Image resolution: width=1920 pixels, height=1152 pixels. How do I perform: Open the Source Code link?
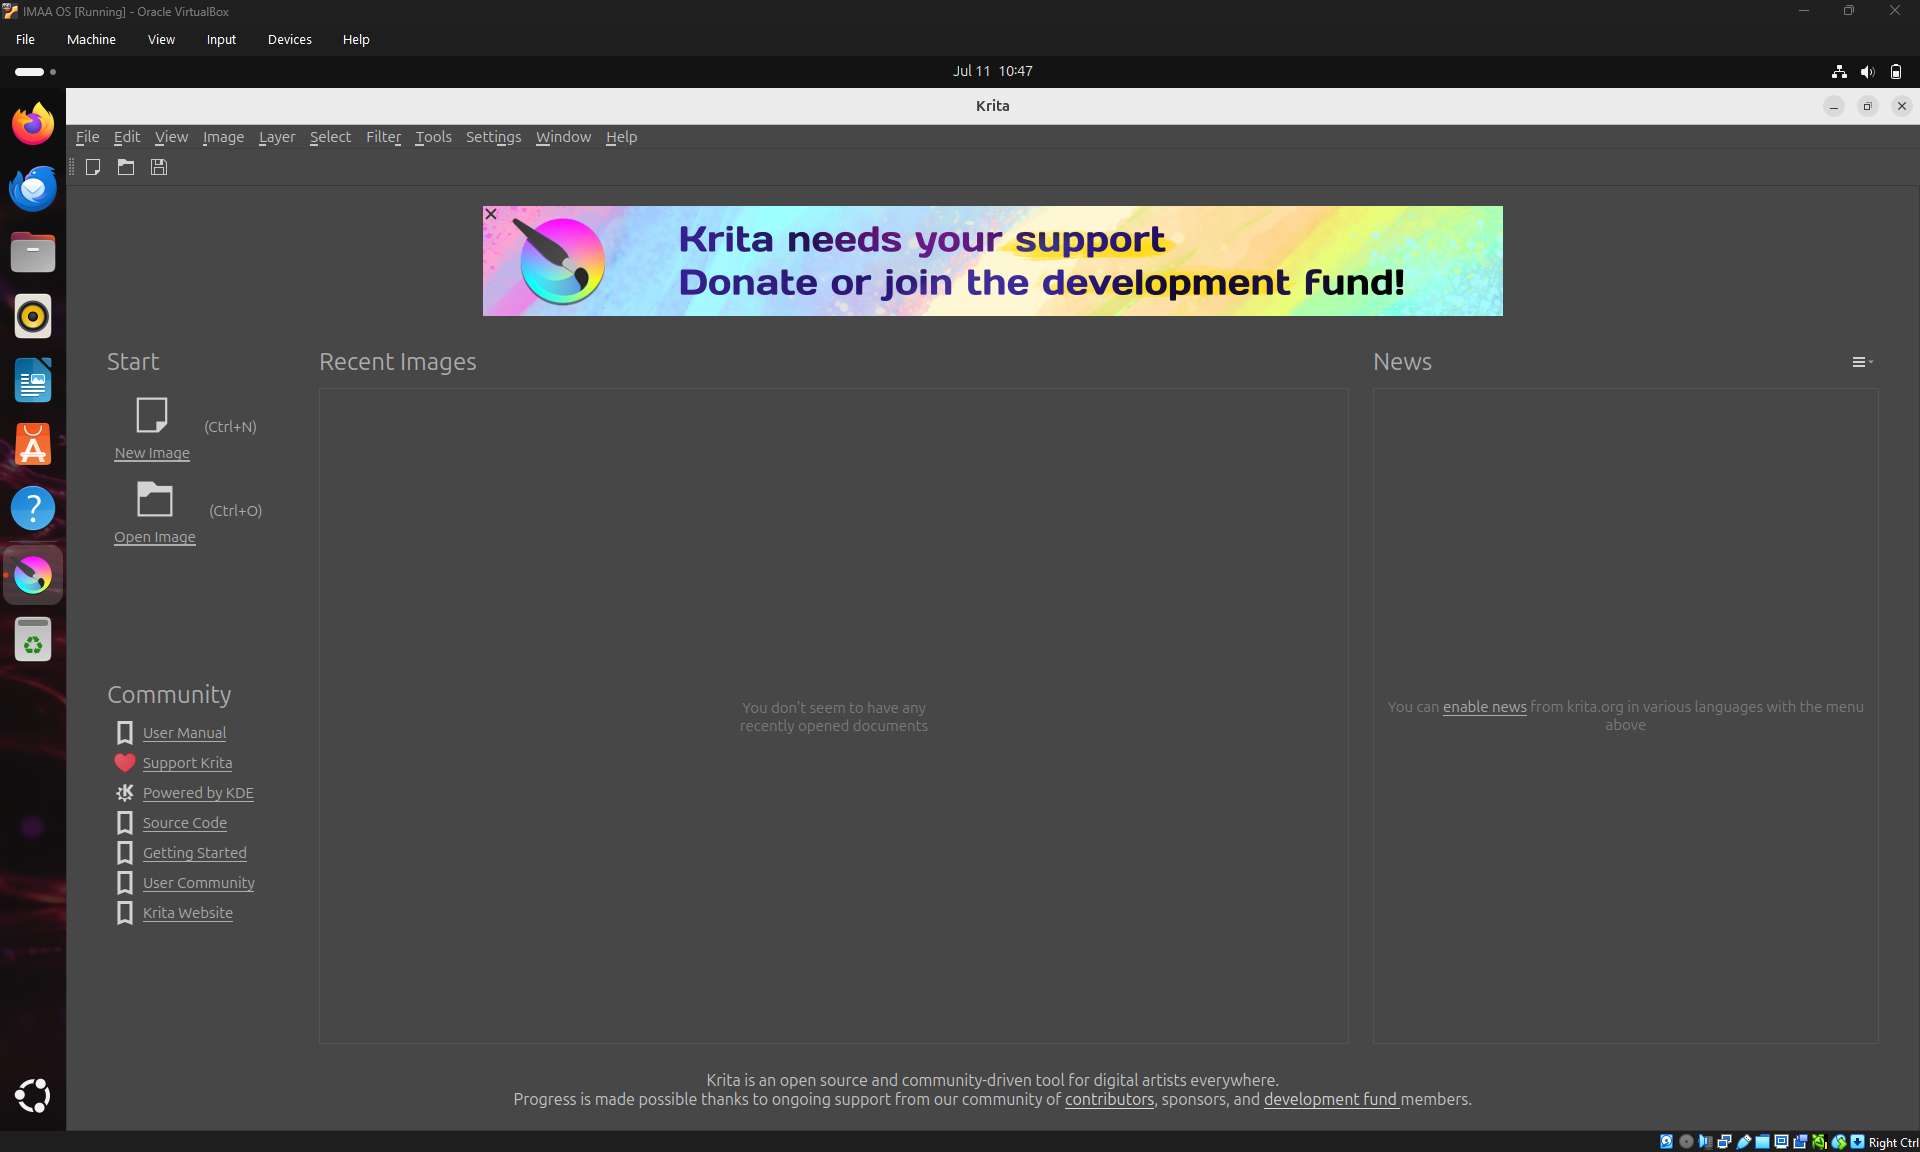click(185, 823)
